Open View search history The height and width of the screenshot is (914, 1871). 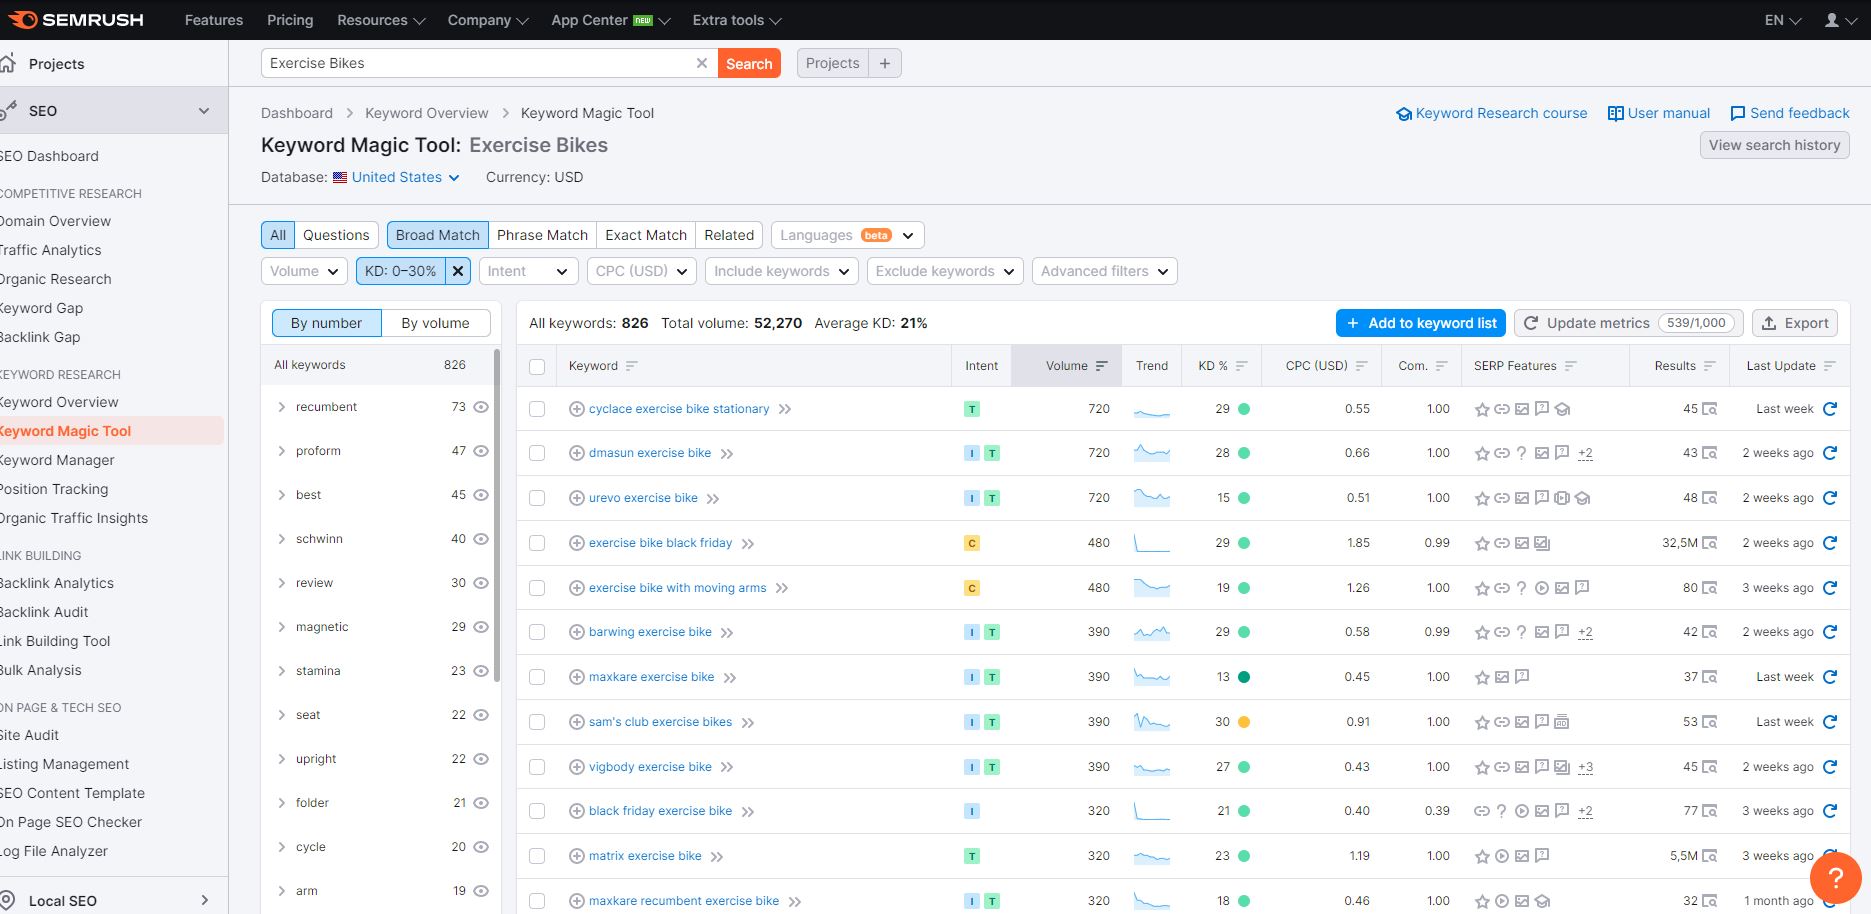coord(1775,145)
